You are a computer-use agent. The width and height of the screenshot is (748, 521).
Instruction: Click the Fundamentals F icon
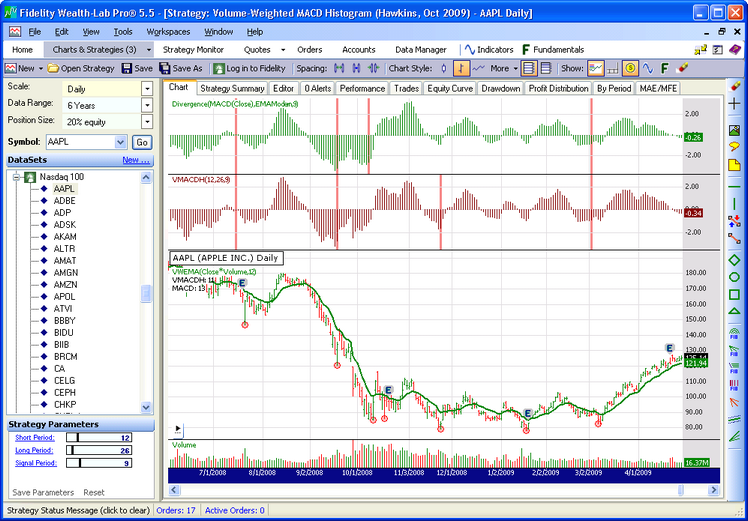tap(525, 49)
